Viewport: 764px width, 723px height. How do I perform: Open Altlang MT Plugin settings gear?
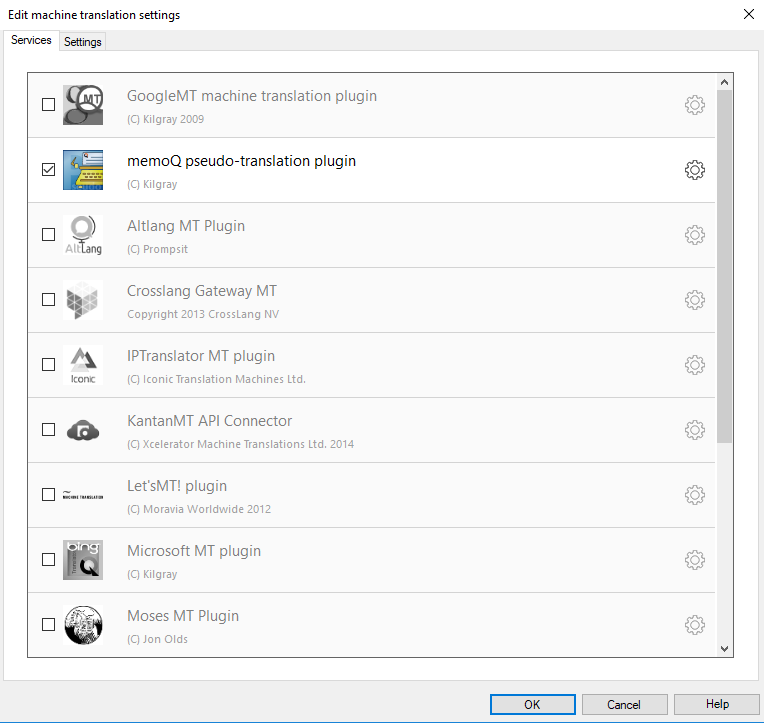coord(694,235)
